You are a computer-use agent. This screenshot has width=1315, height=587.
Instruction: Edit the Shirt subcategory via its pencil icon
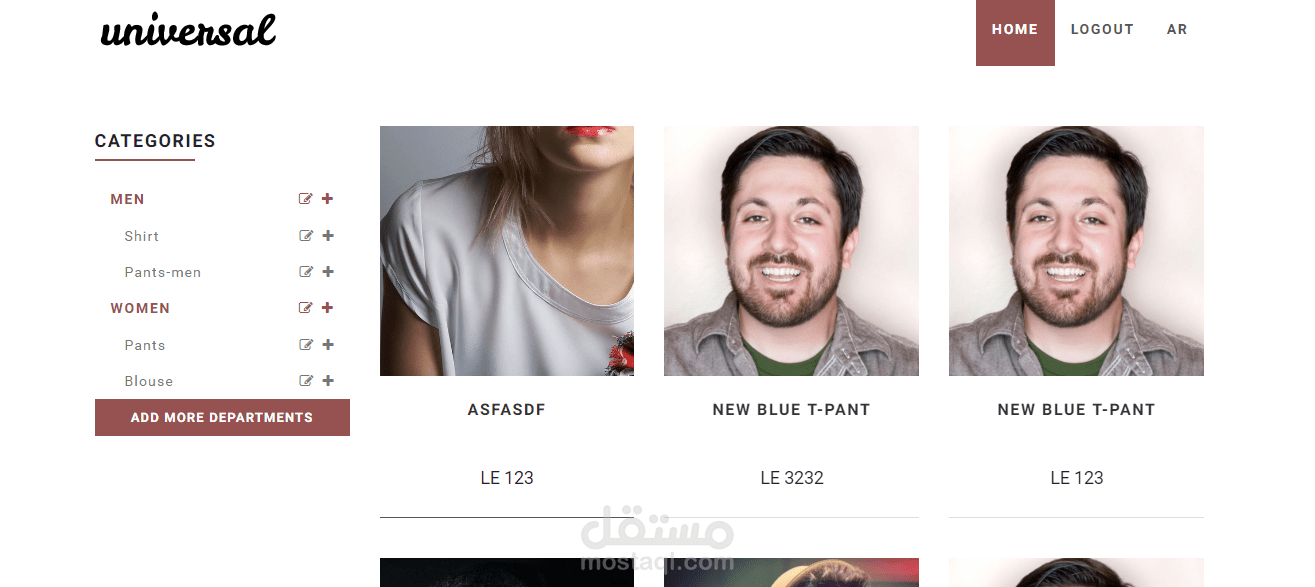pyautogui.click(x=307, y=236)
